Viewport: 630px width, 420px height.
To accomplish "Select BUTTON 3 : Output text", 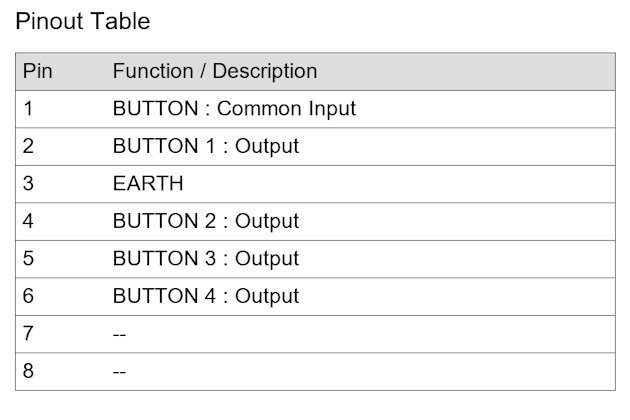I will click(206, 258).
